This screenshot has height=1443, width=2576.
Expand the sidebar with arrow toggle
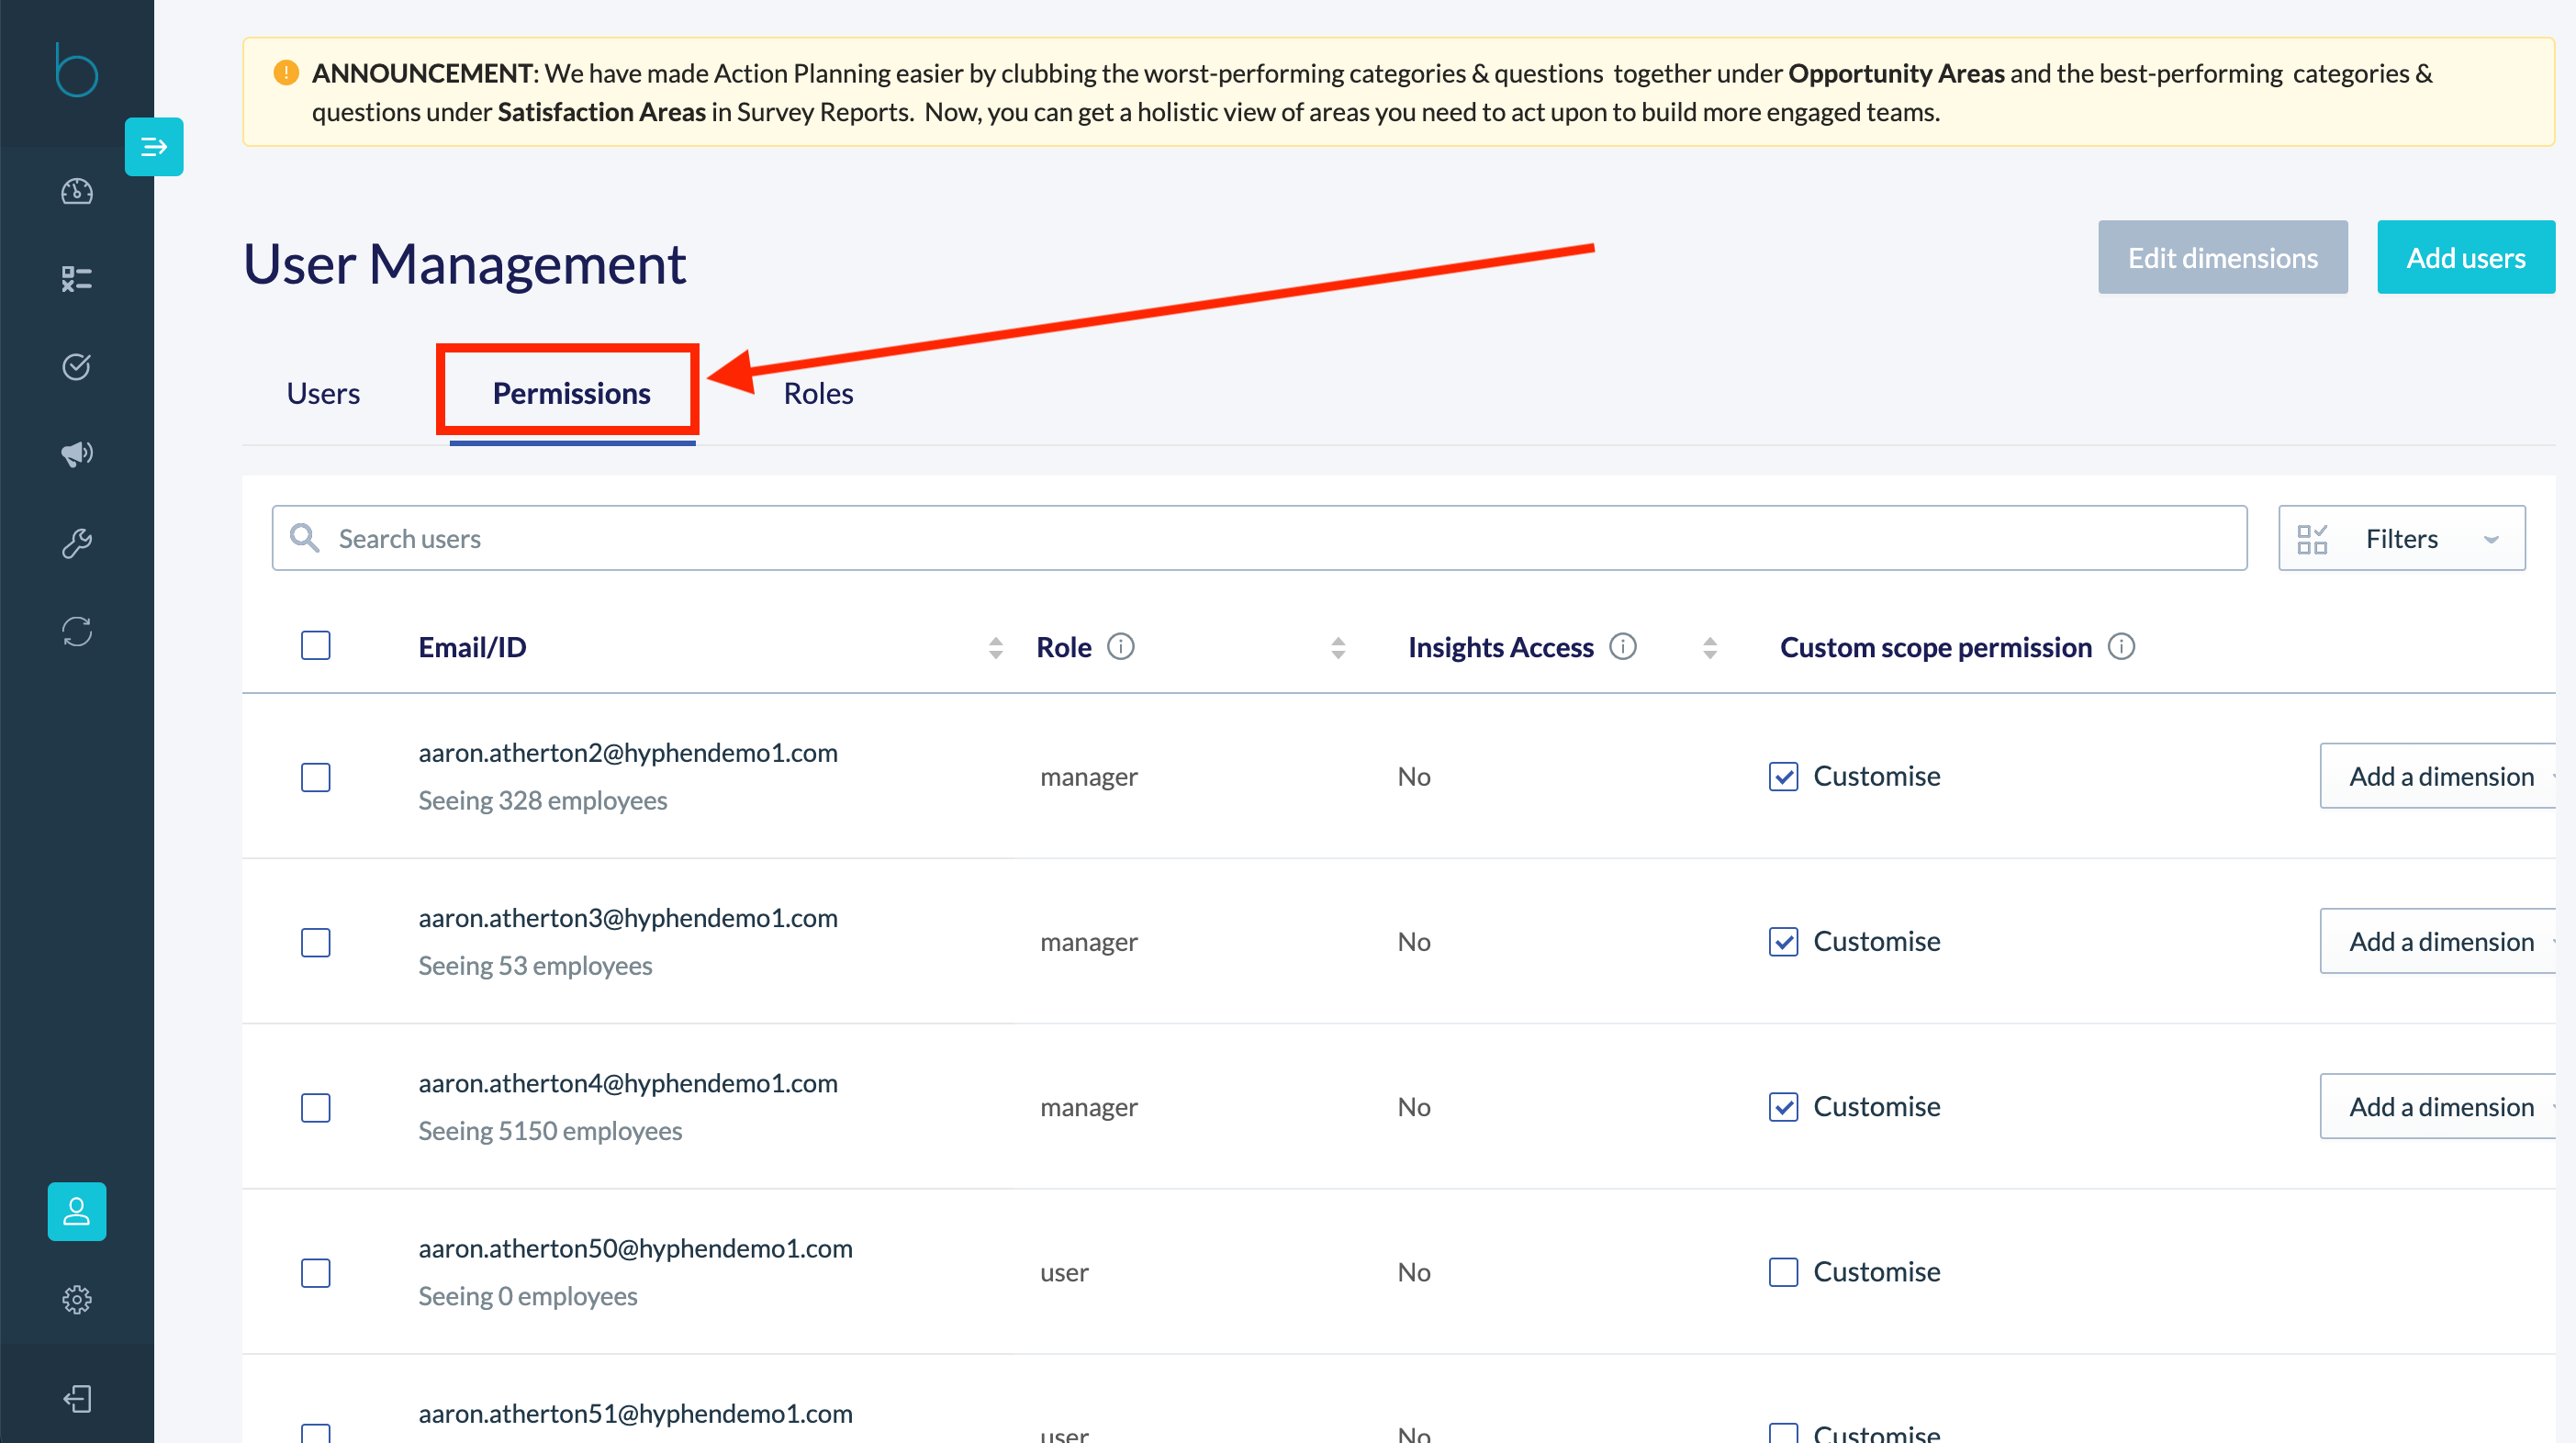[154, 147]
